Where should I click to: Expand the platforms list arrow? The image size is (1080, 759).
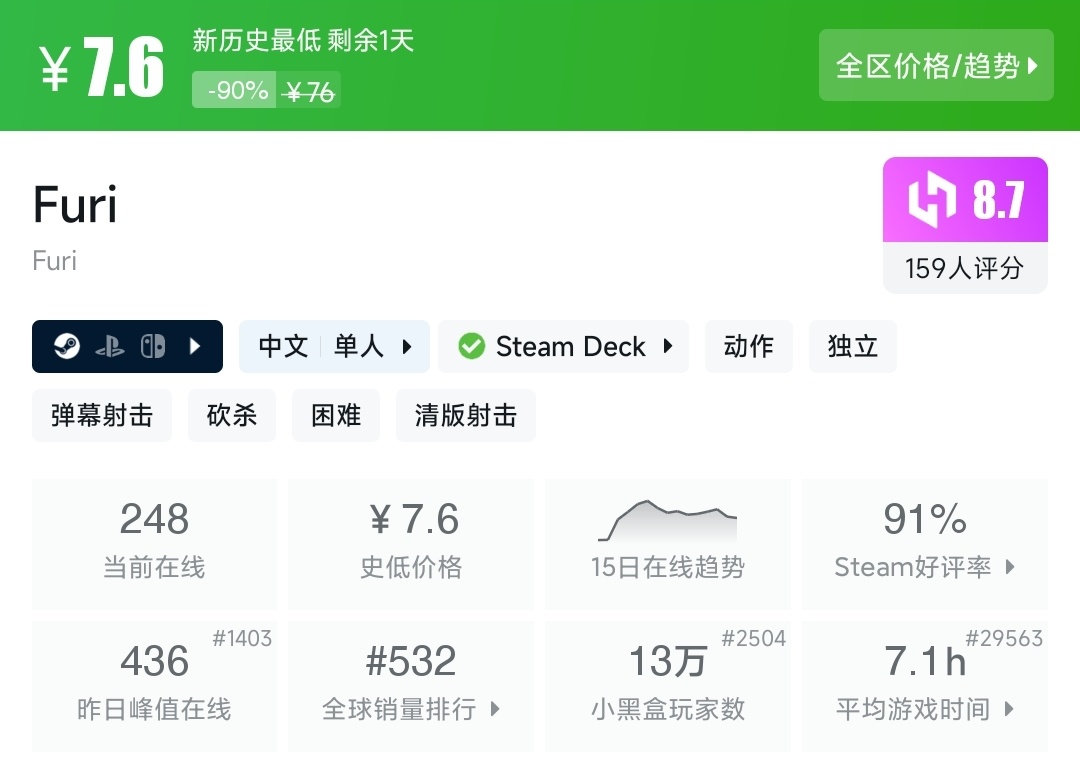(x=196, y=347)
